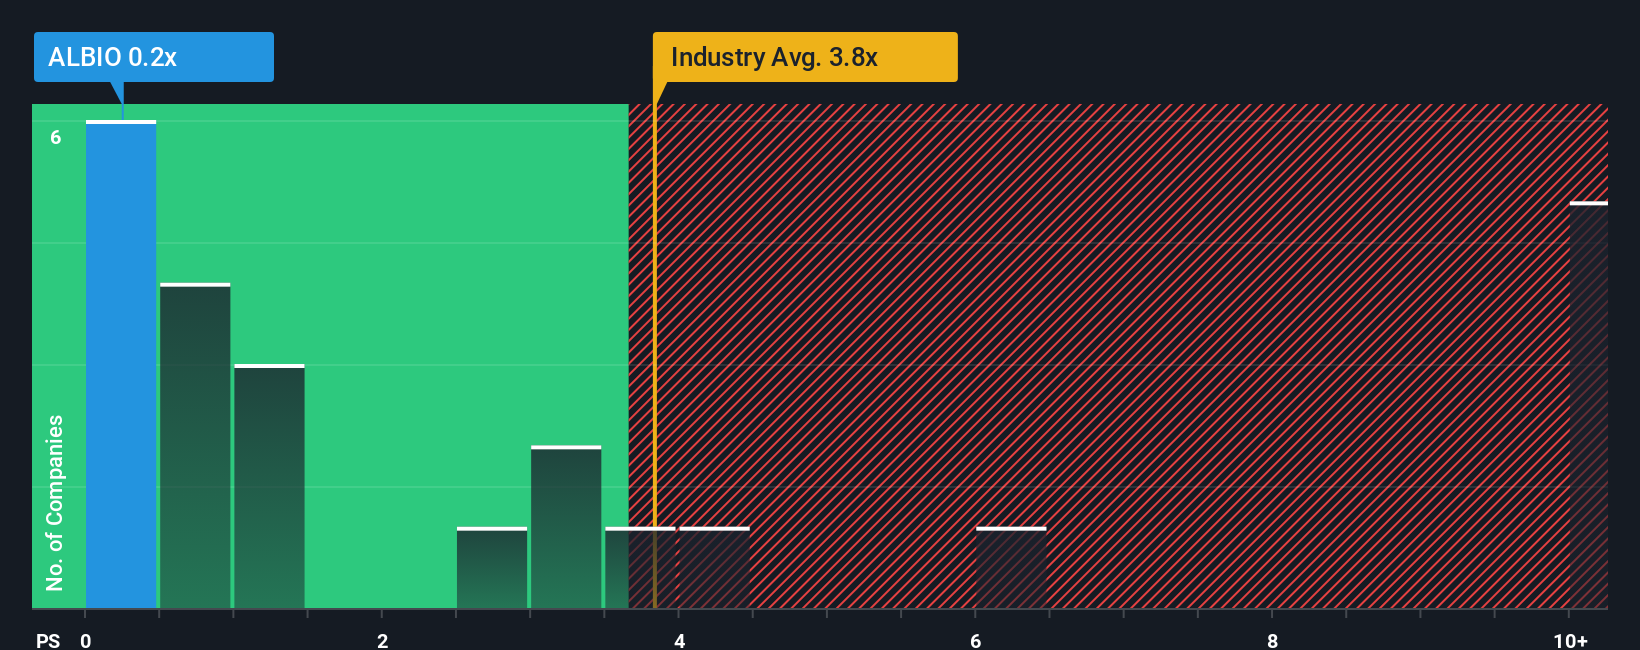Image resolution: width=1640 pixels, height=650 pixels.
Task: Click the y-axis tick label 6
Action: tap(56, 137)
